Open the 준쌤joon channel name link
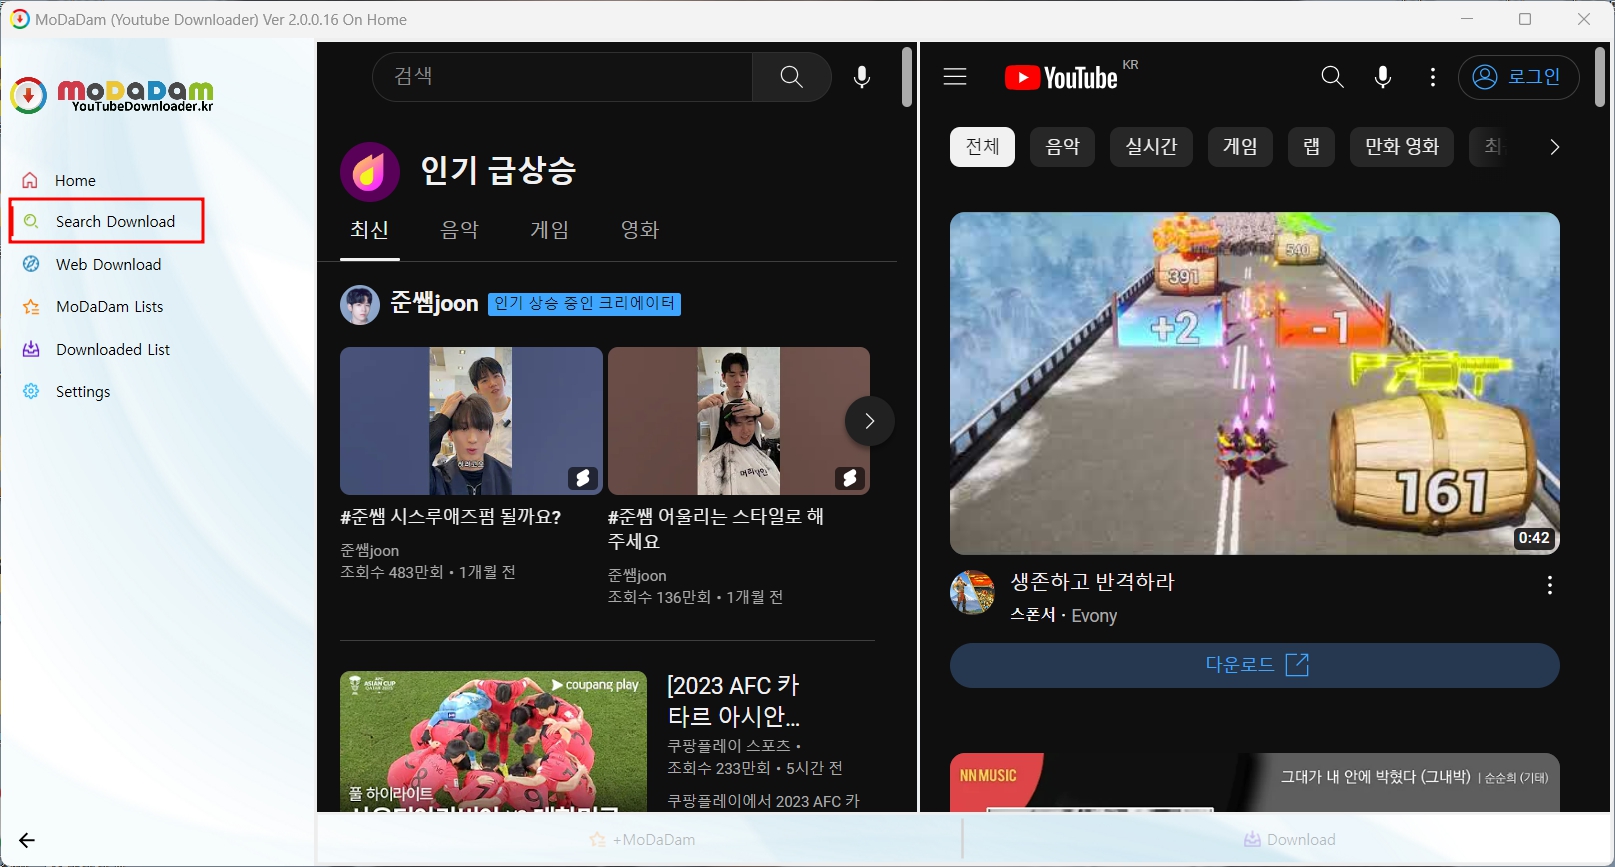 [434, 303]
